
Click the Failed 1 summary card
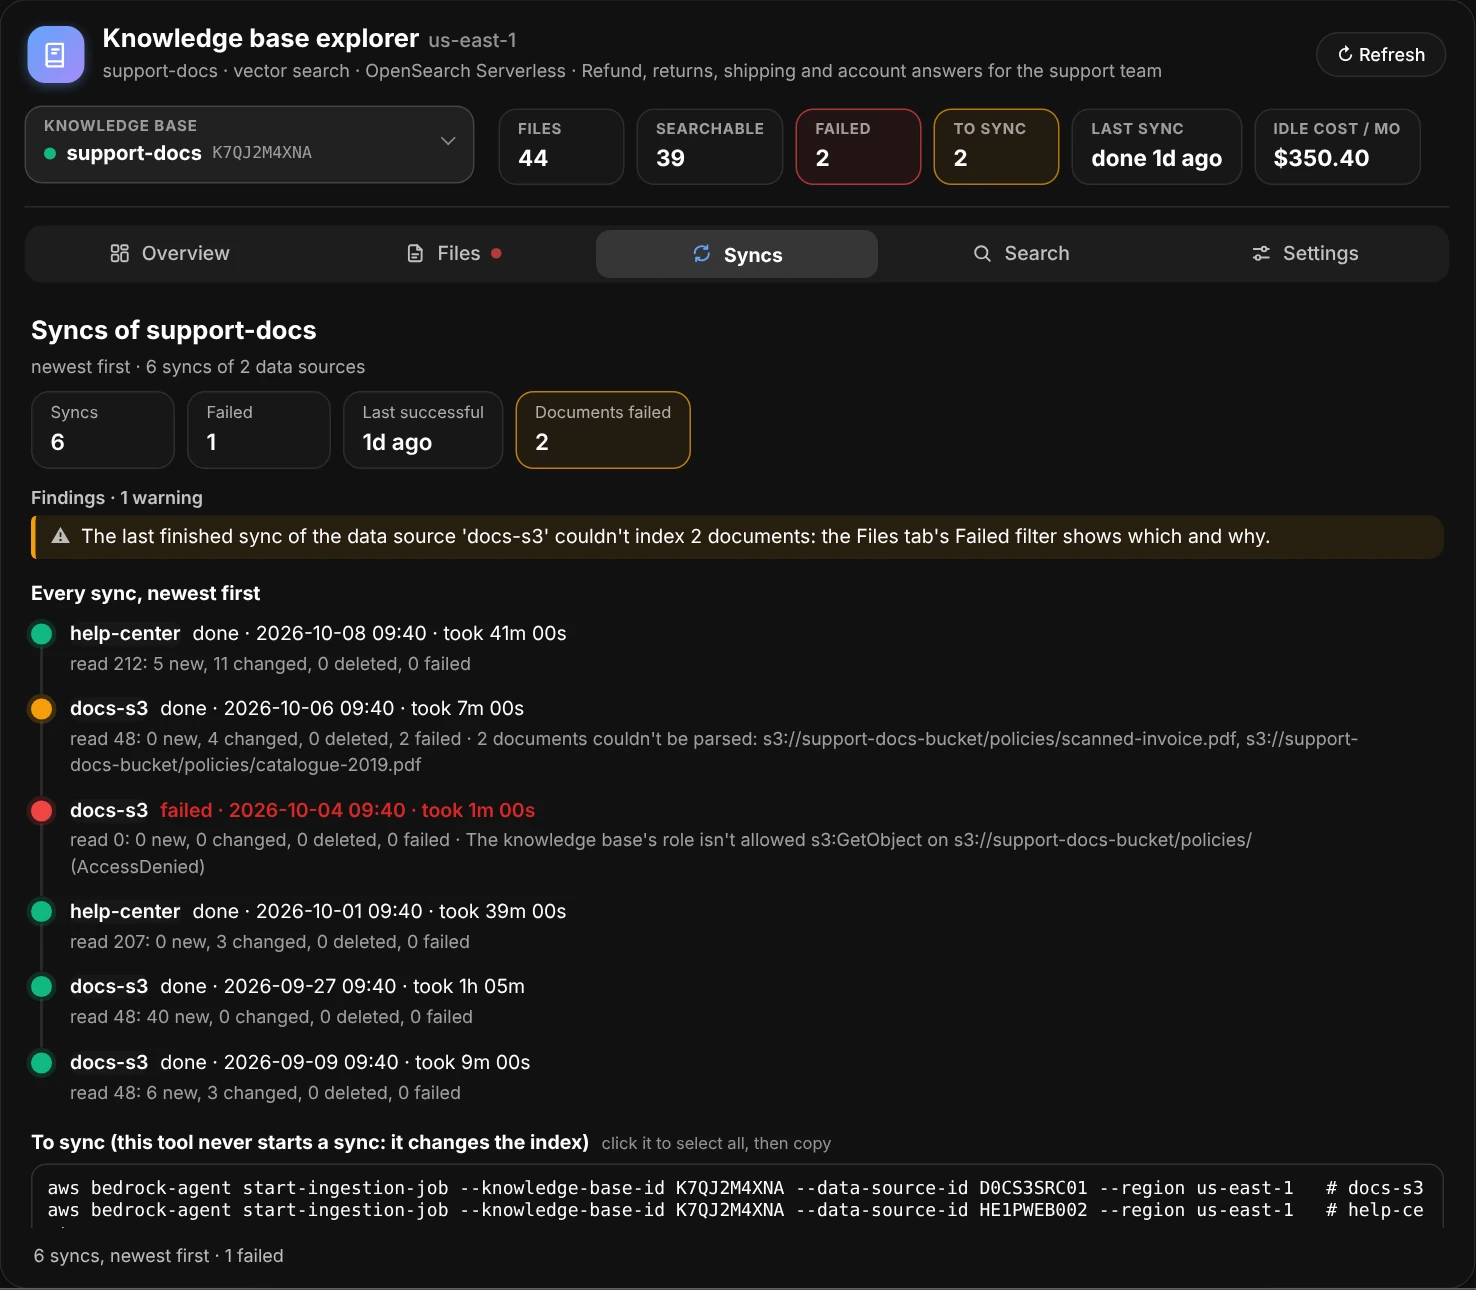[x=259, y=430]
